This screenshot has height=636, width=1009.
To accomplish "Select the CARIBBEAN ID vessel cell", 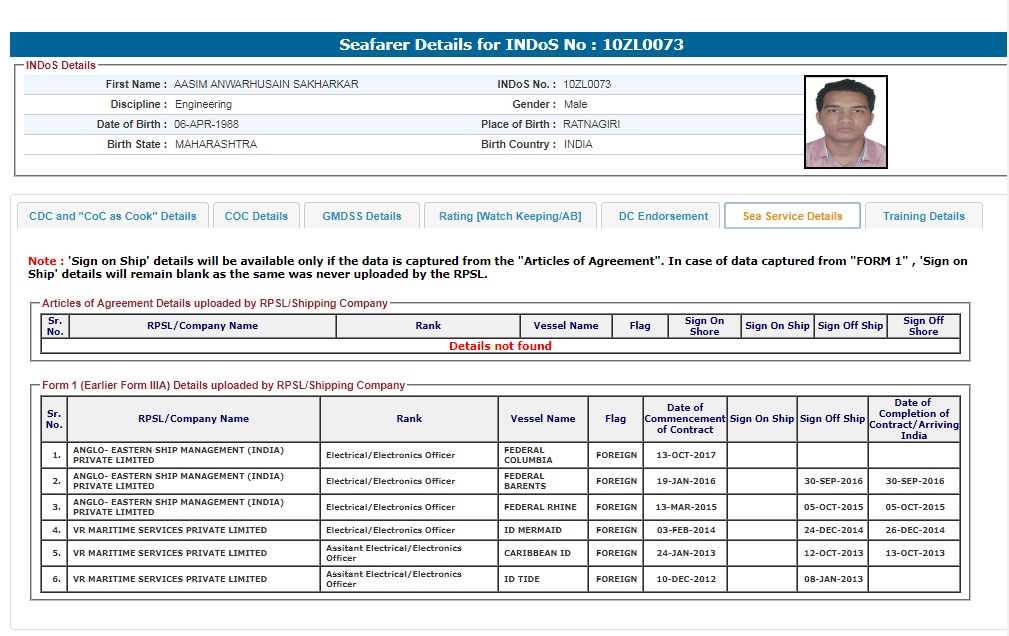I will pos(537,553).
